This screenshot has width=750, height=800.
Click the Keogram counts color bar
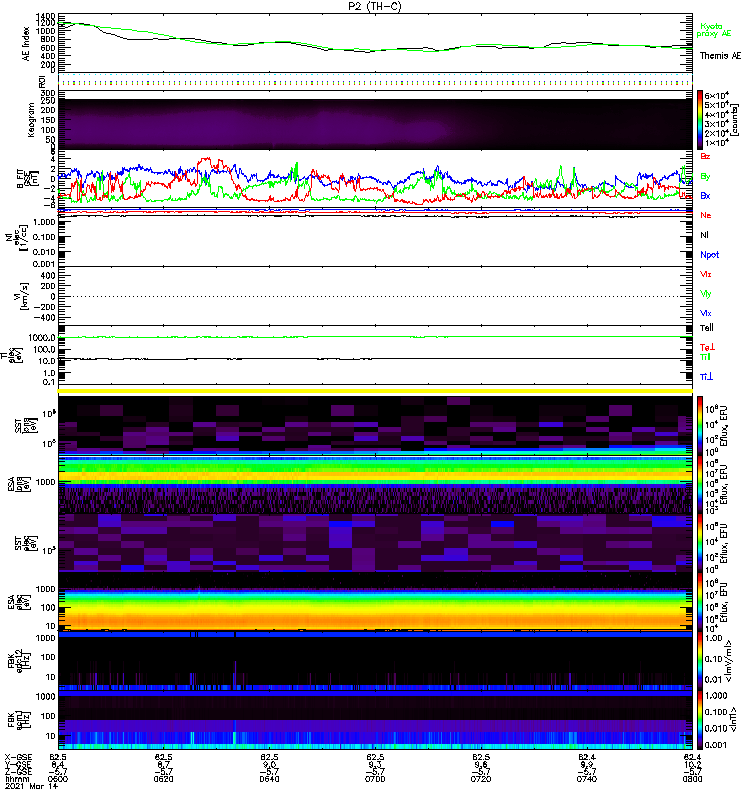700,120
